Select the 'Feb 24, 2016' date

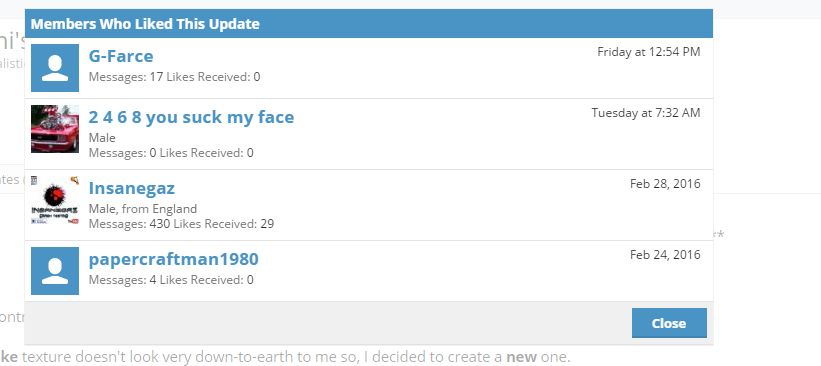[665, 255]
